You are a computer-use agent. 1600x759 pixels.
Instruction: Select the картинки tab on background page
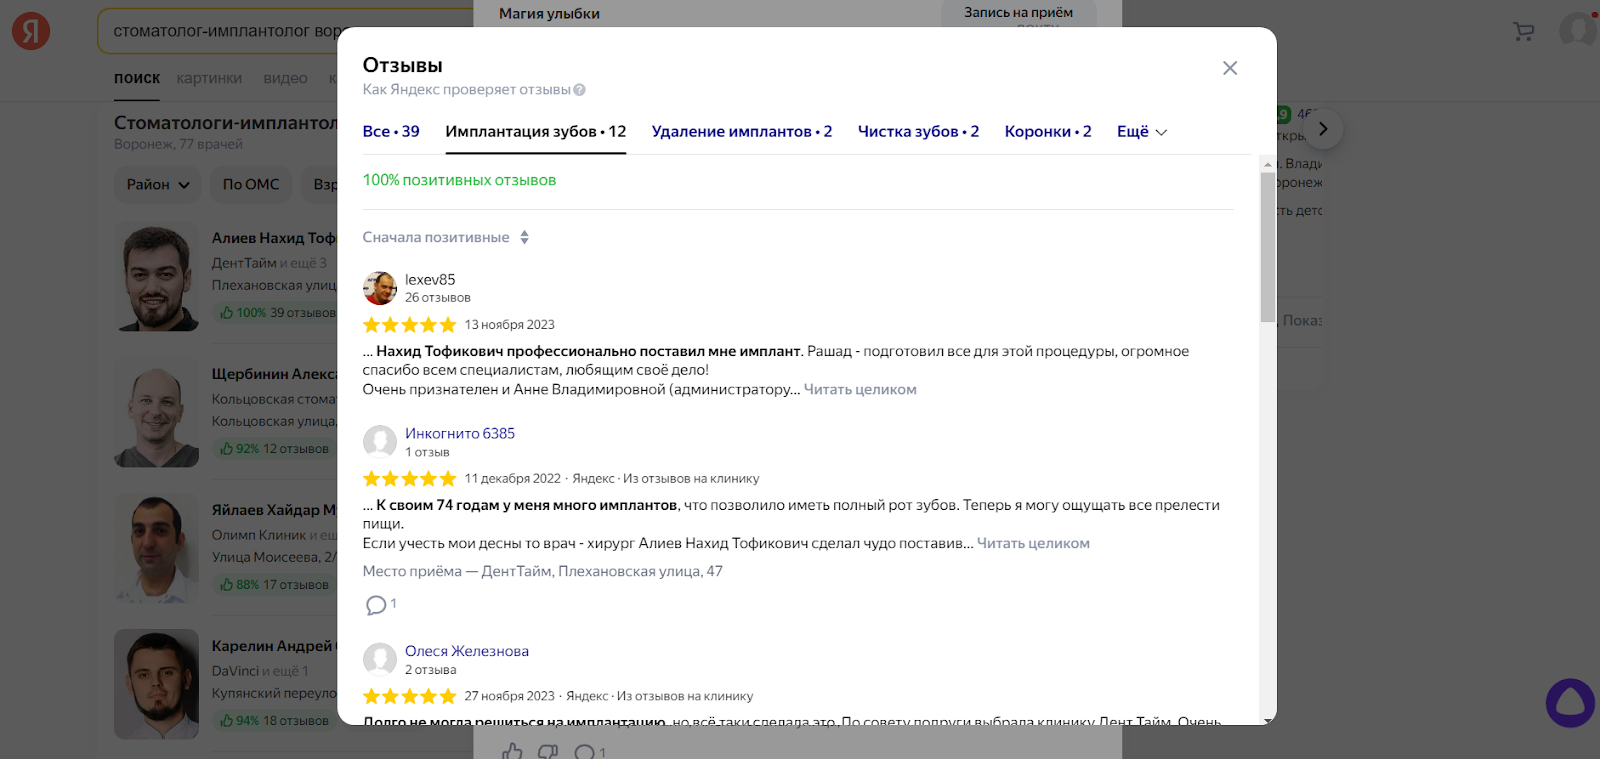(209, 78)
